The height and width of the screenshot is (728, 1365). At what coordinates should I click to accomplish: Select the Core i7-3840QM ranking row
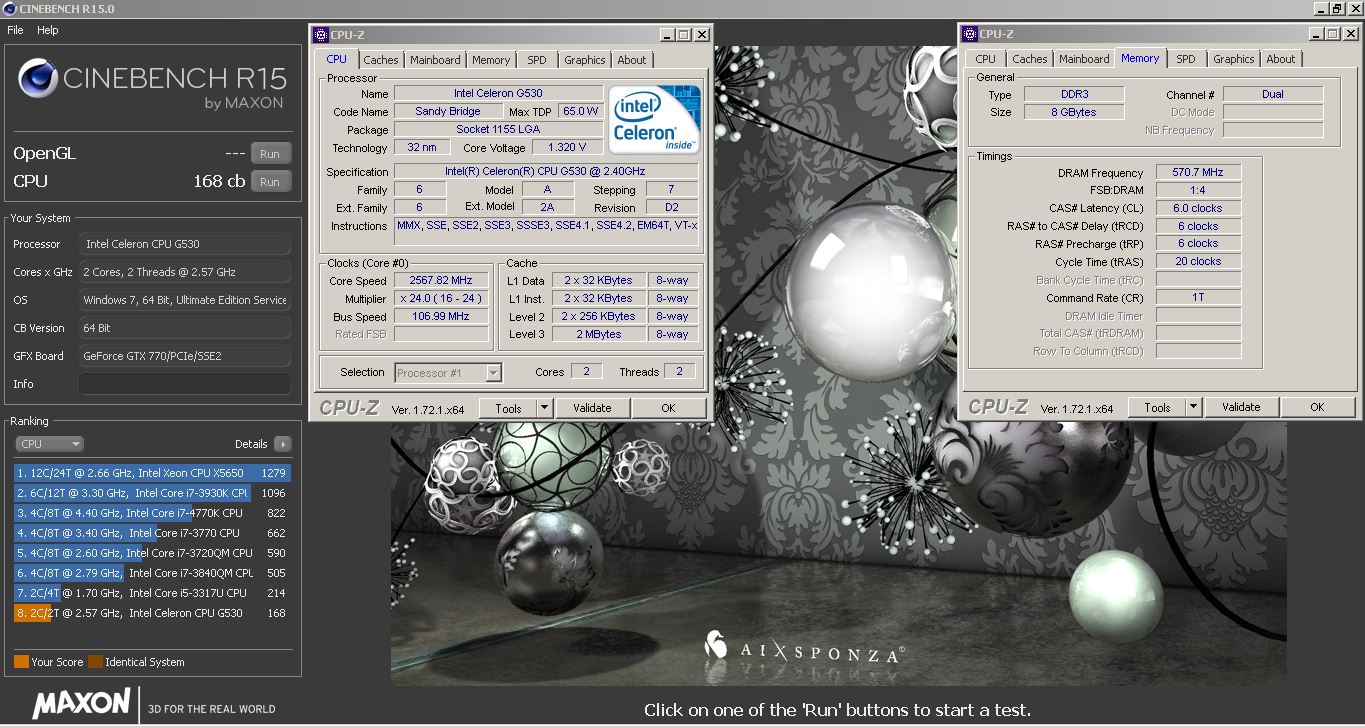coord(151,573)
